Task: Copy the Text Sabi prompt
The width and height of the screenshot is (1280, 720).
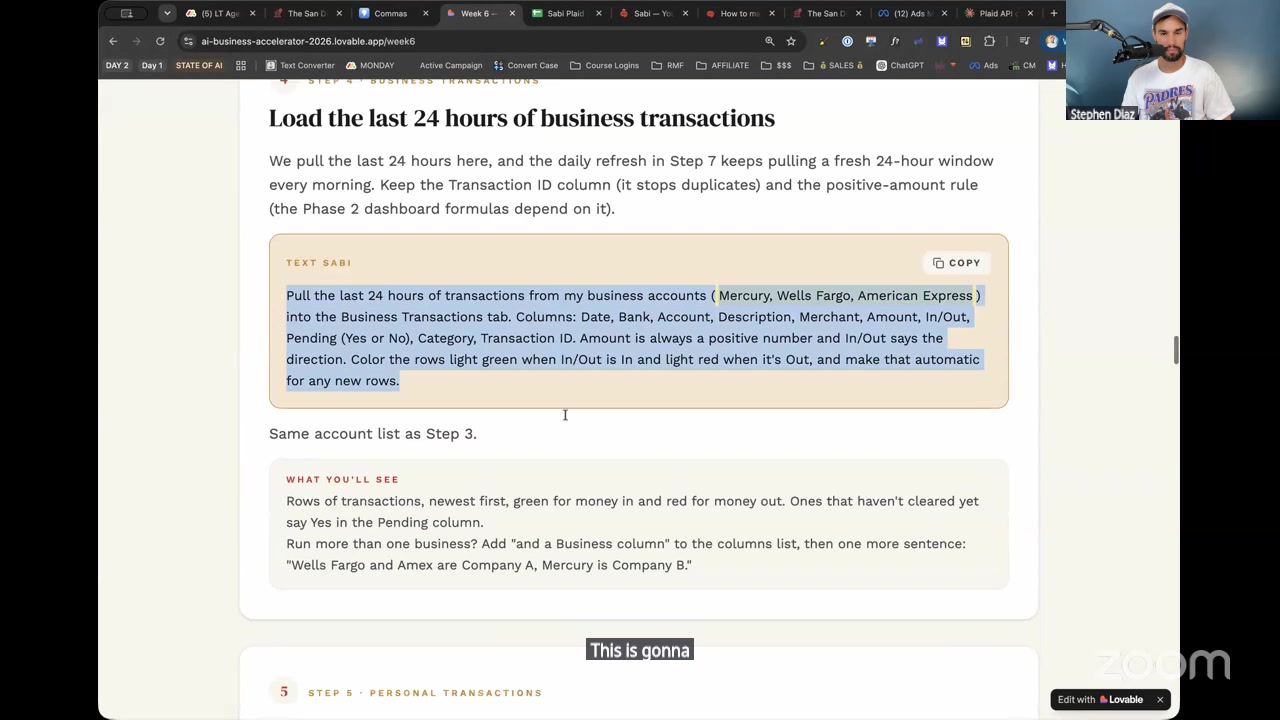Action: (956, 263)
